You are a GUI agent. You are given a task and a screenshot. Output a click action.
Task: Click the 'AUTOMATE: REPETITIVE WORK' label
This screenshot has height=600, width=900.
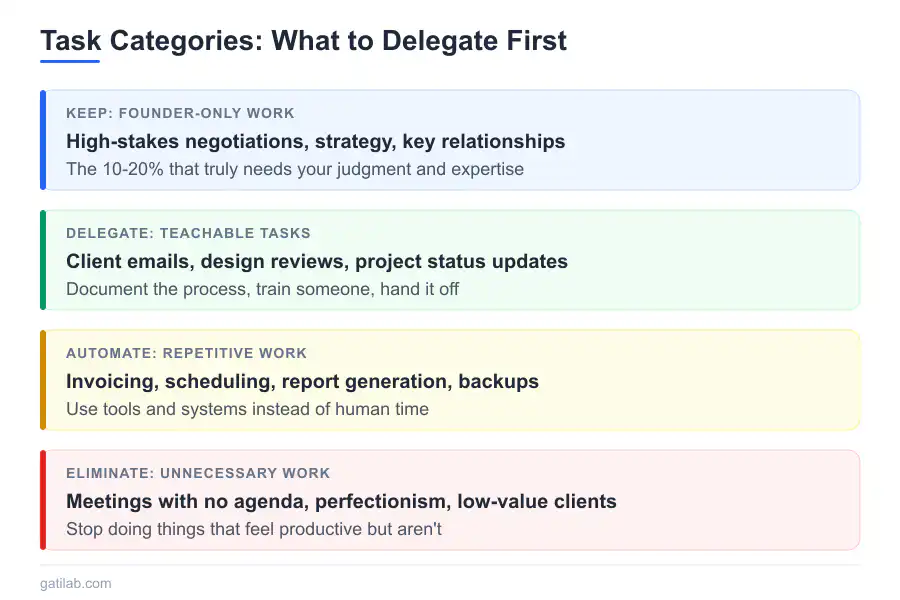point(186,353)
